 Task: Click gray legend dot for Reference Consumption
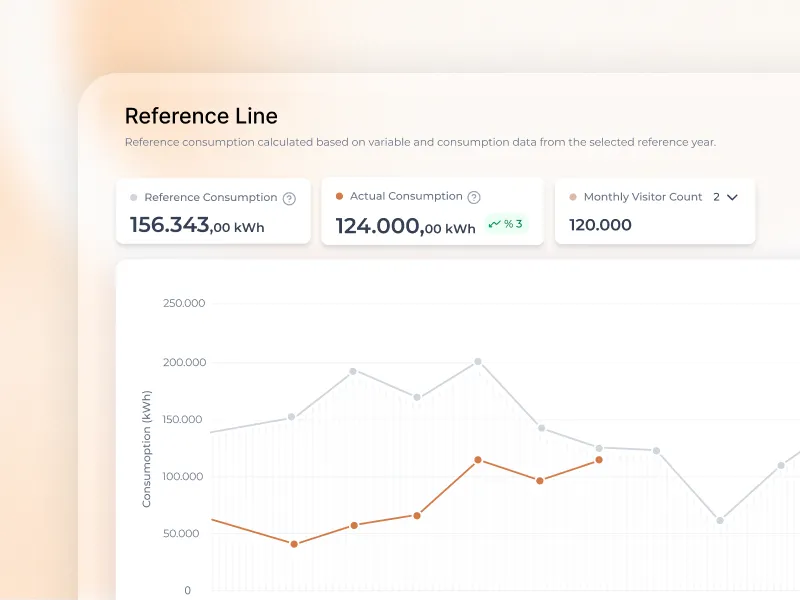pyautogui.click(x=133, y=198)
